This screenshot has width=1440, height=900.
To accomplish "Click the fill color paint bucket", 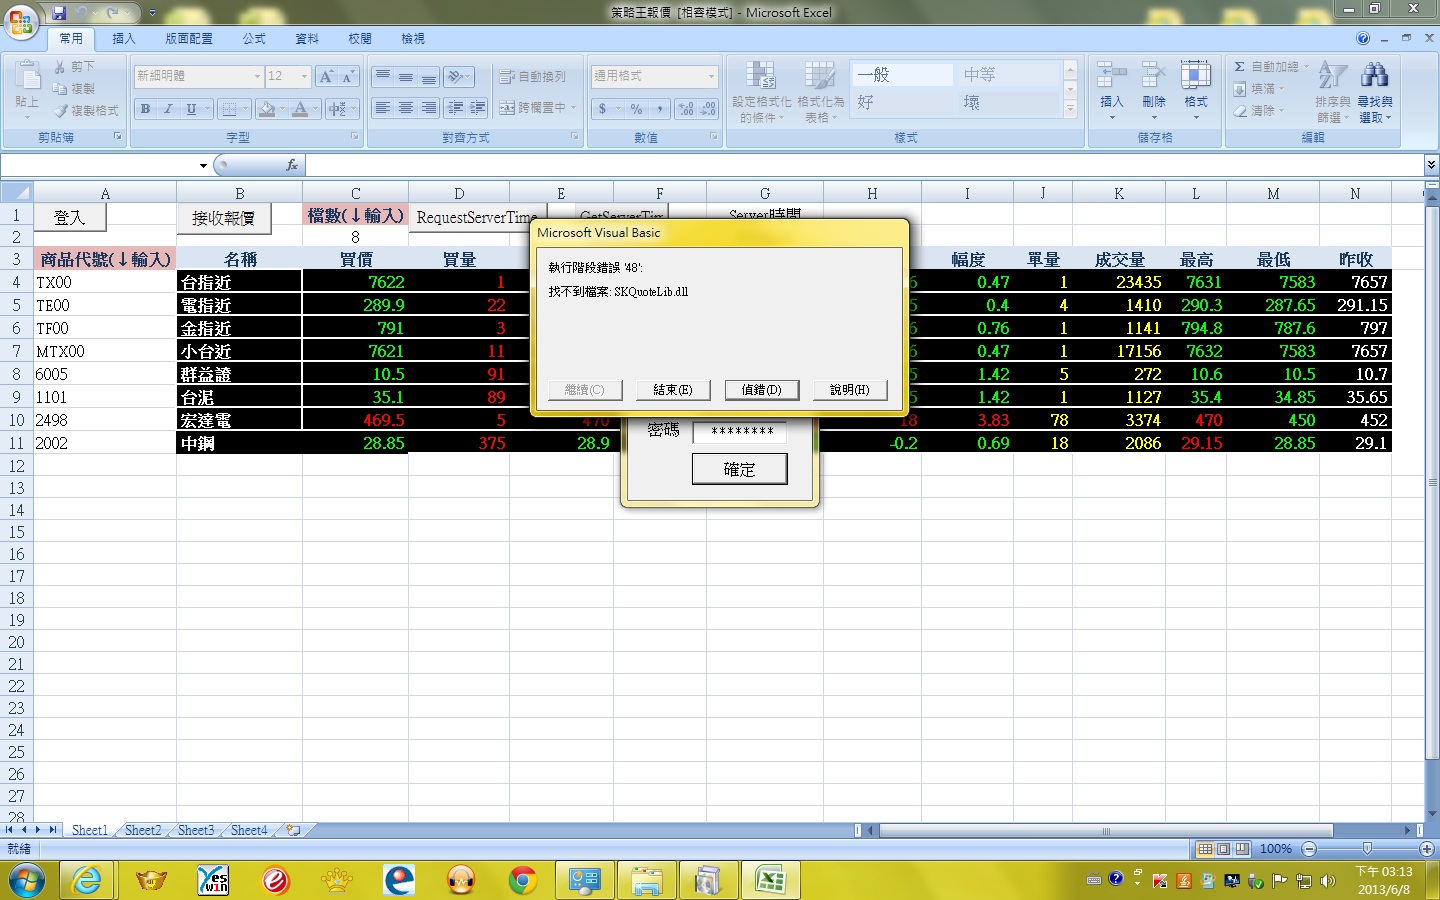I will (266, 108).
